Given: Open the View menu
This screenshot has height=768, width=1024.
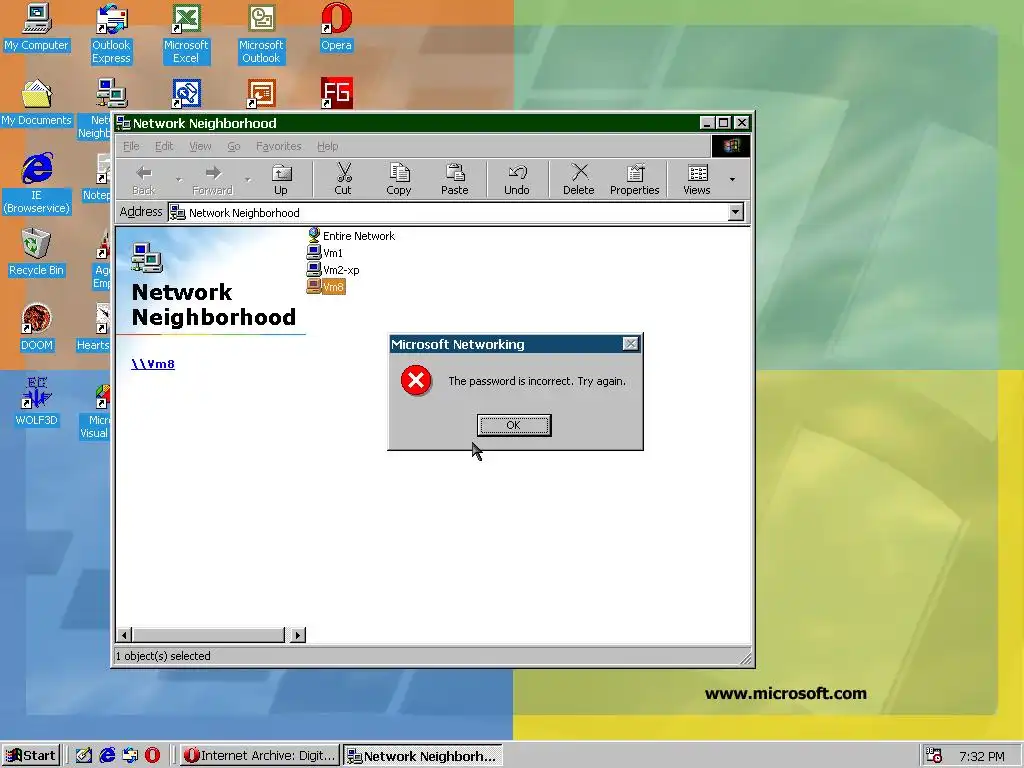Looking at the screenshot, I should [200, 146].
